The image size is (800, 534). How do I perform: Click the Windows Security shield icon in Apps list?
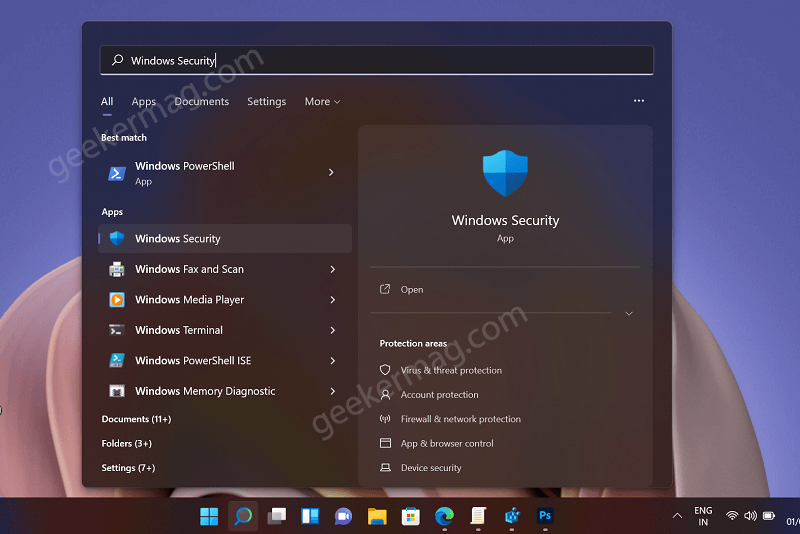coord(117,238)
